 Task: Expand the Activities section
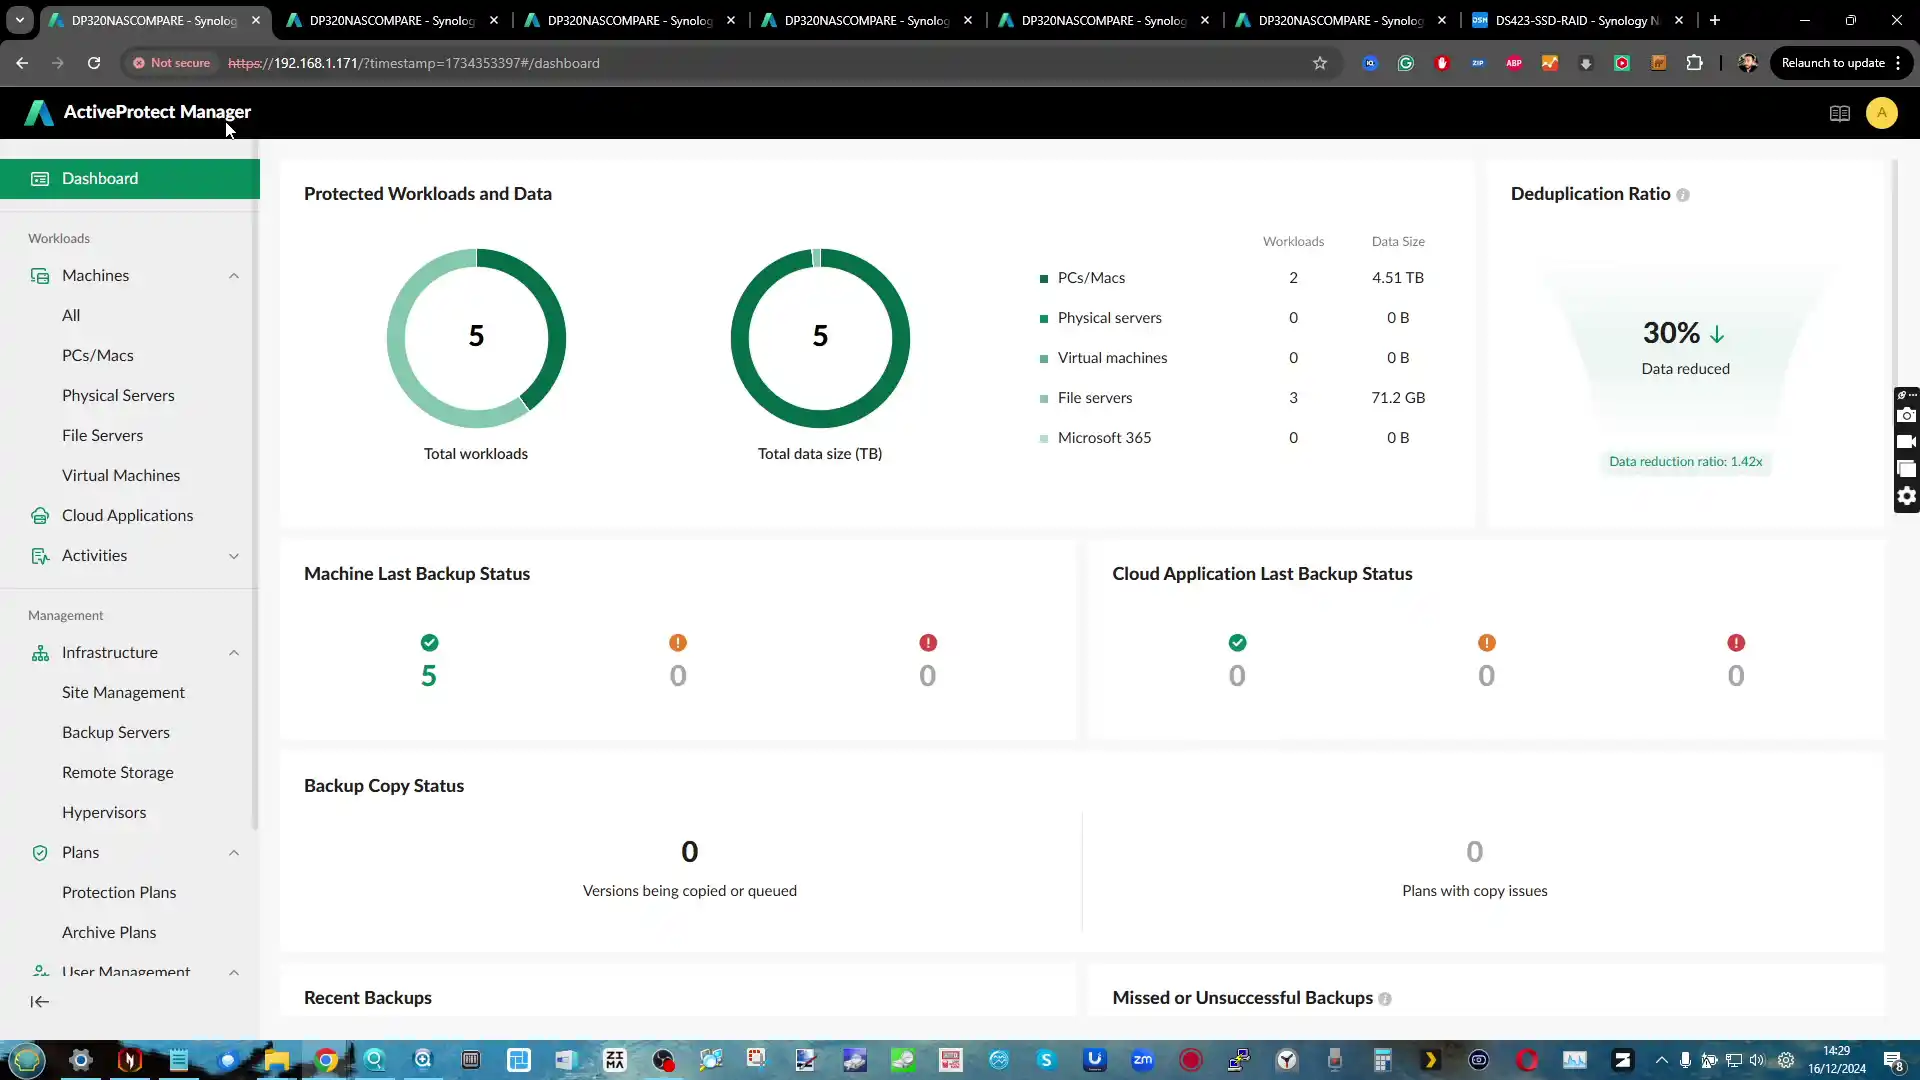coord(234,556)
